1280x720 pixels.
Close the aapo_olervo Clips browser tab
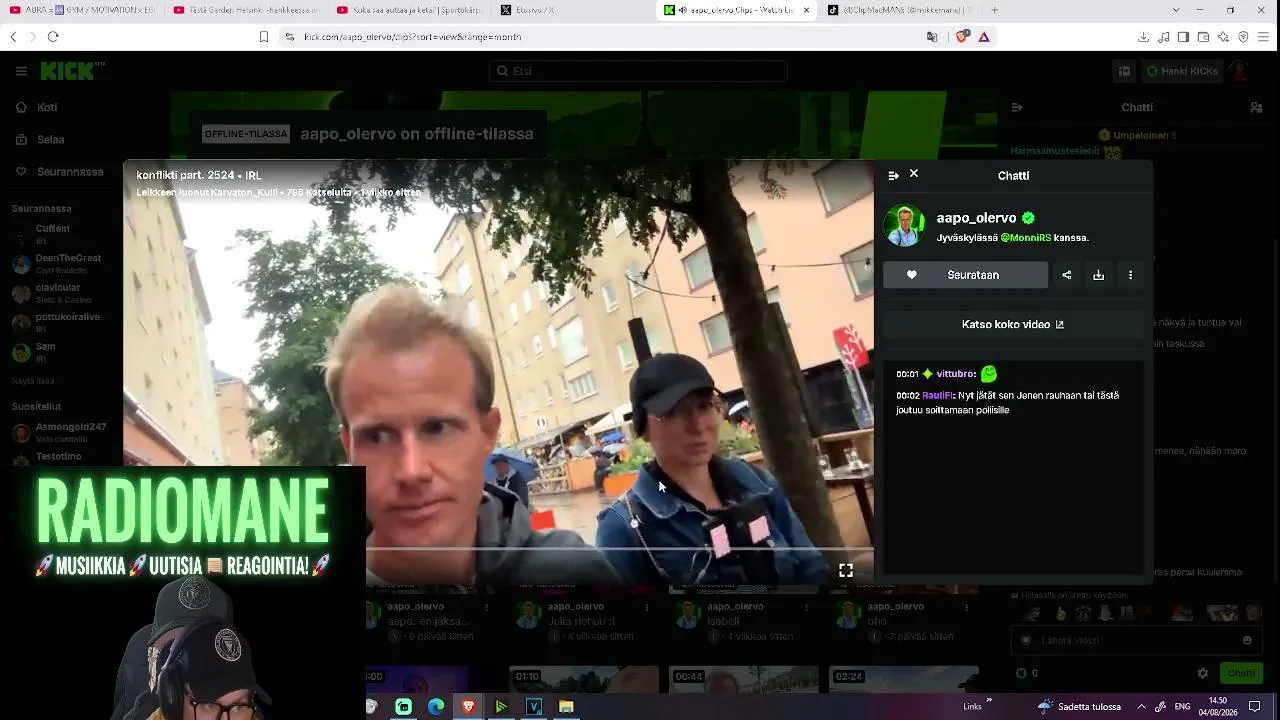point(806,10)
